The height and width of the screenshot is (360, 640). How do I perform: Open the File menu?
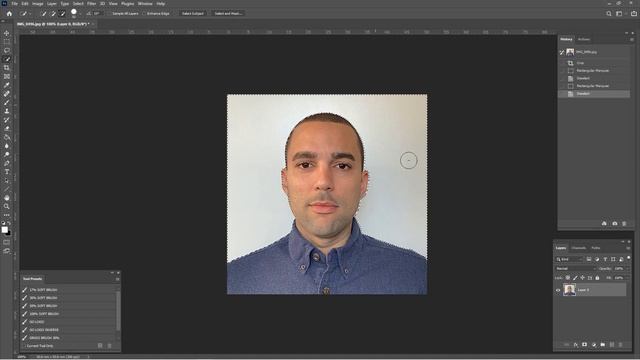click(14, 4)
